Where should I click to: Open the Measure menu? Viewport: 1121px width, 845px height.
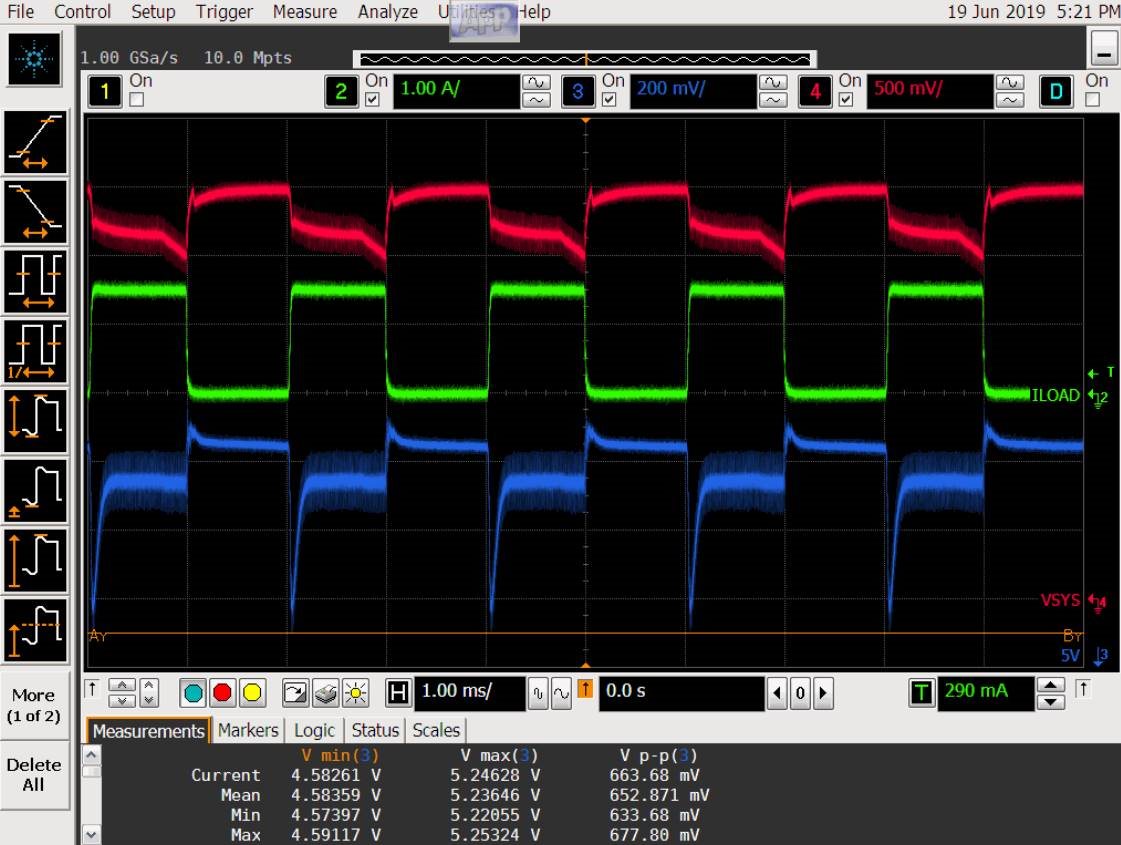(x=305, y=12)
